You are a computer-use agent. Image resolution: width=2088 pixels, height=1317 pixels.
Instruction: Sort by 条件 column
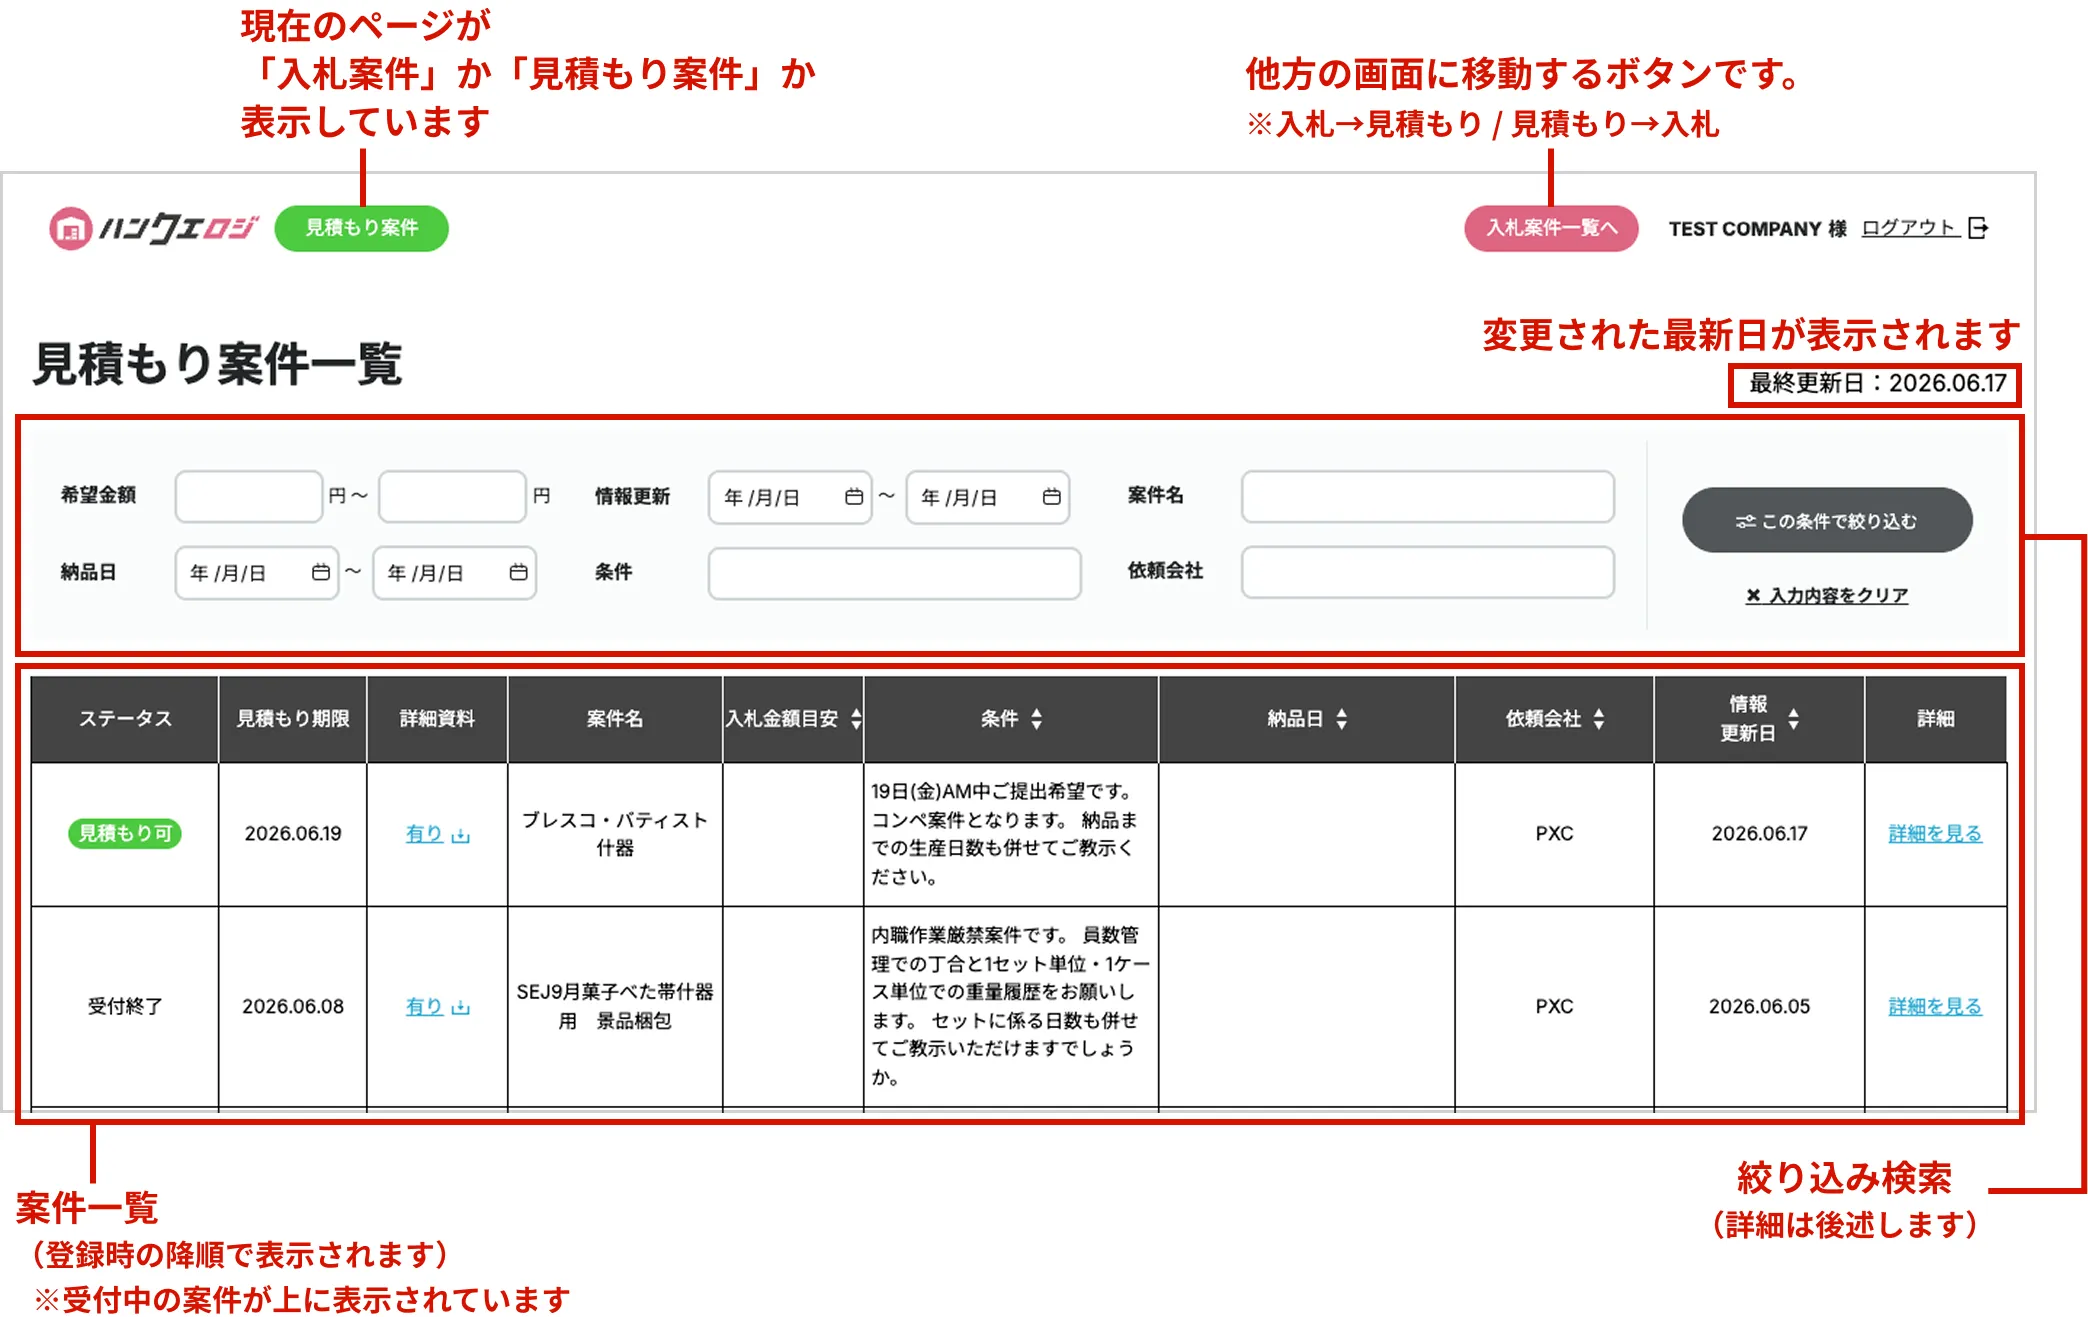point(1036,718)
